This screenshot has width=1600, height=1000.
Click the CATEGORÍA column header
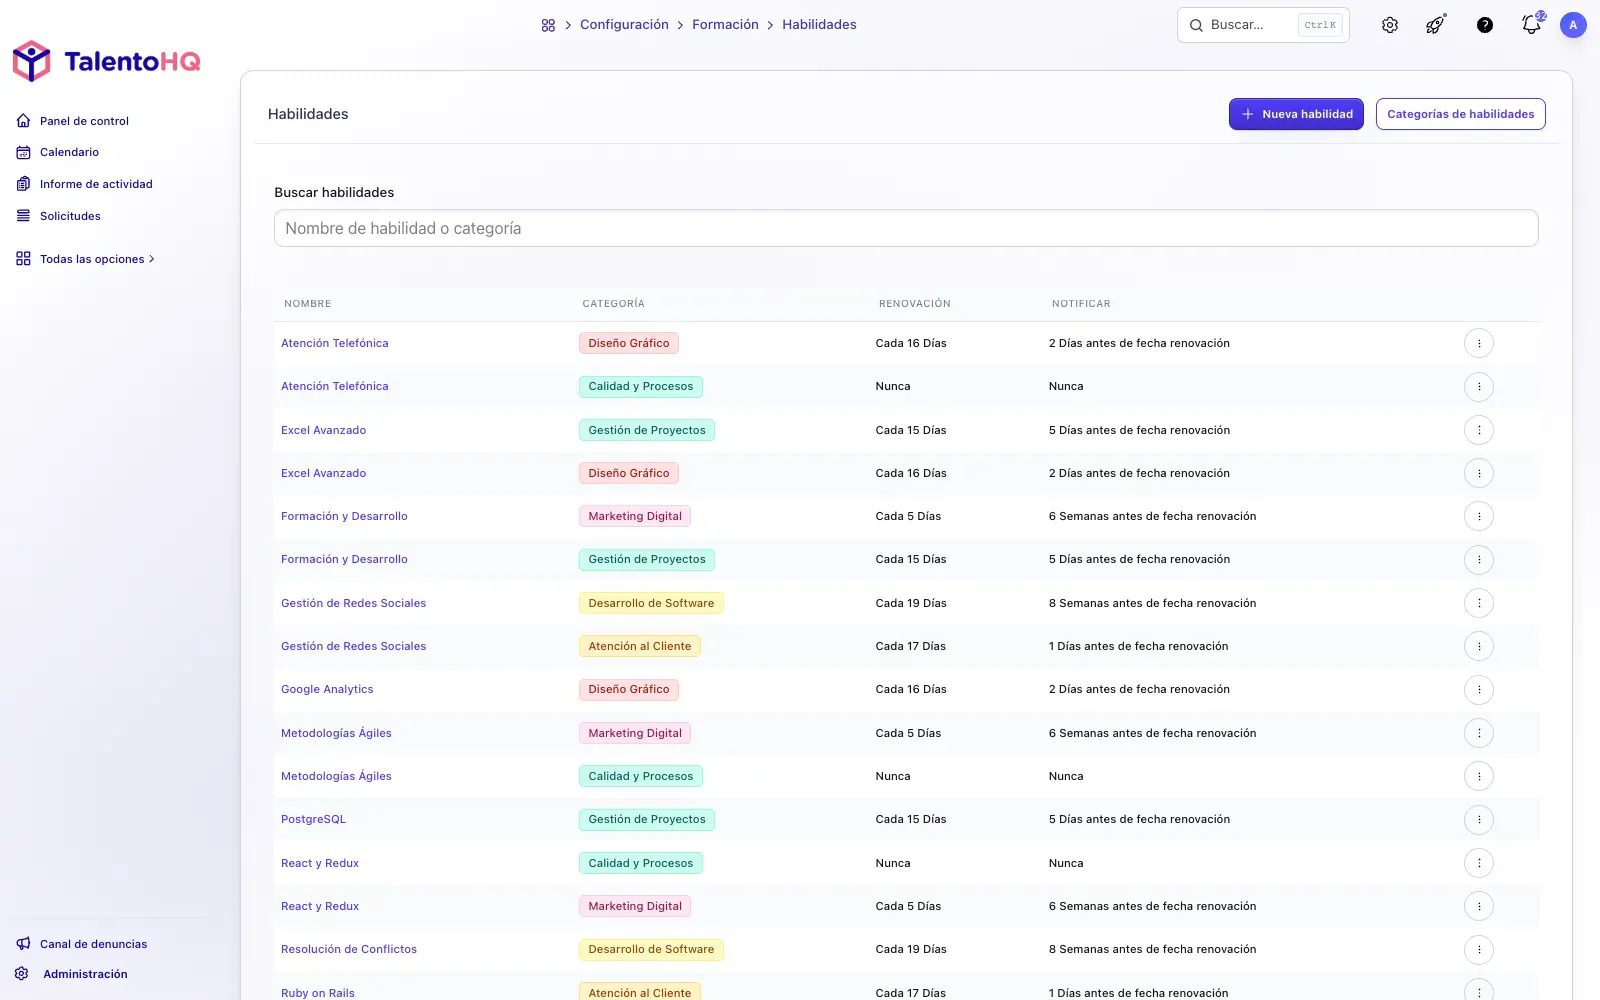[614, 304]
